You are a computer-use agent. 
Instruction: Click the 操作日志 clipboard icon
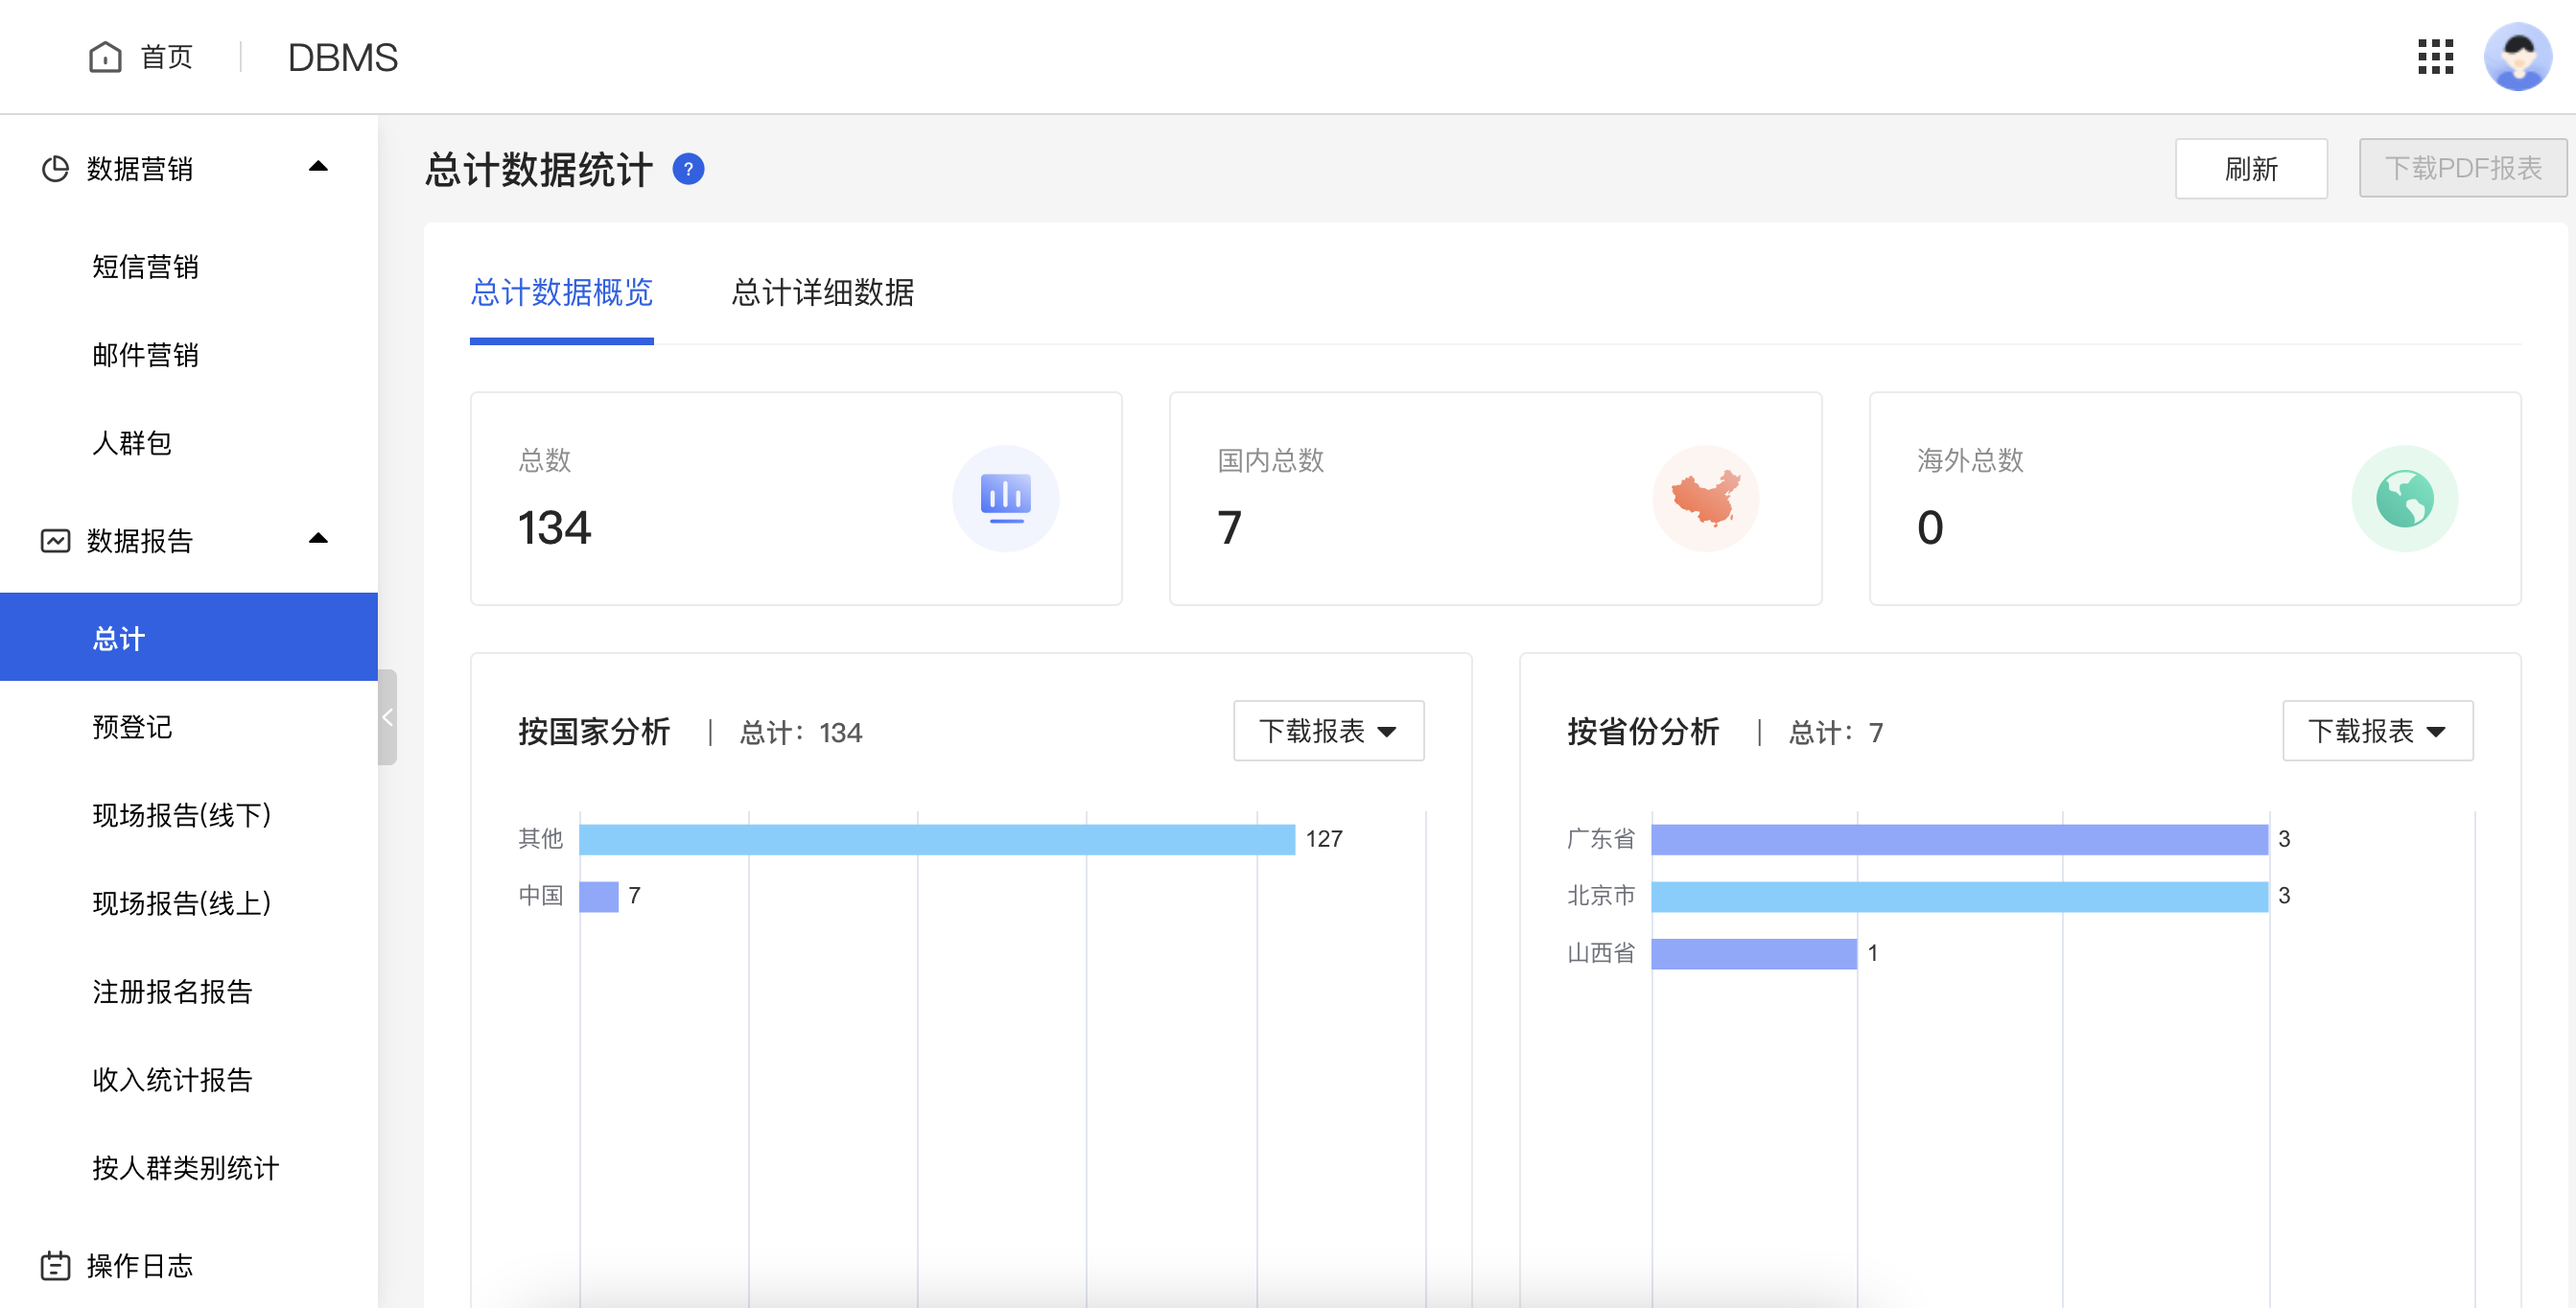pos(56,1265)
